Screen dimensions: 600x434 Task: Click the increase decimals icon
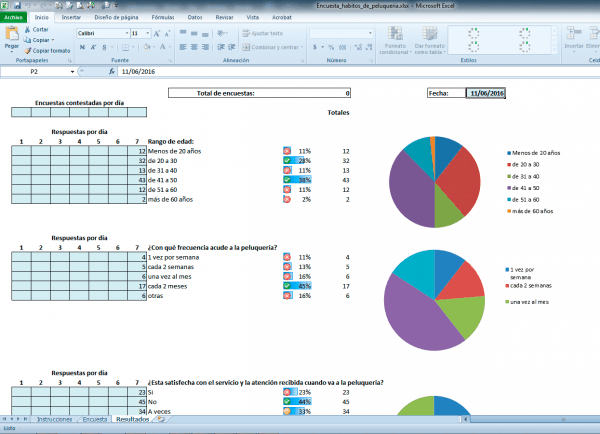tap(358, 47)
